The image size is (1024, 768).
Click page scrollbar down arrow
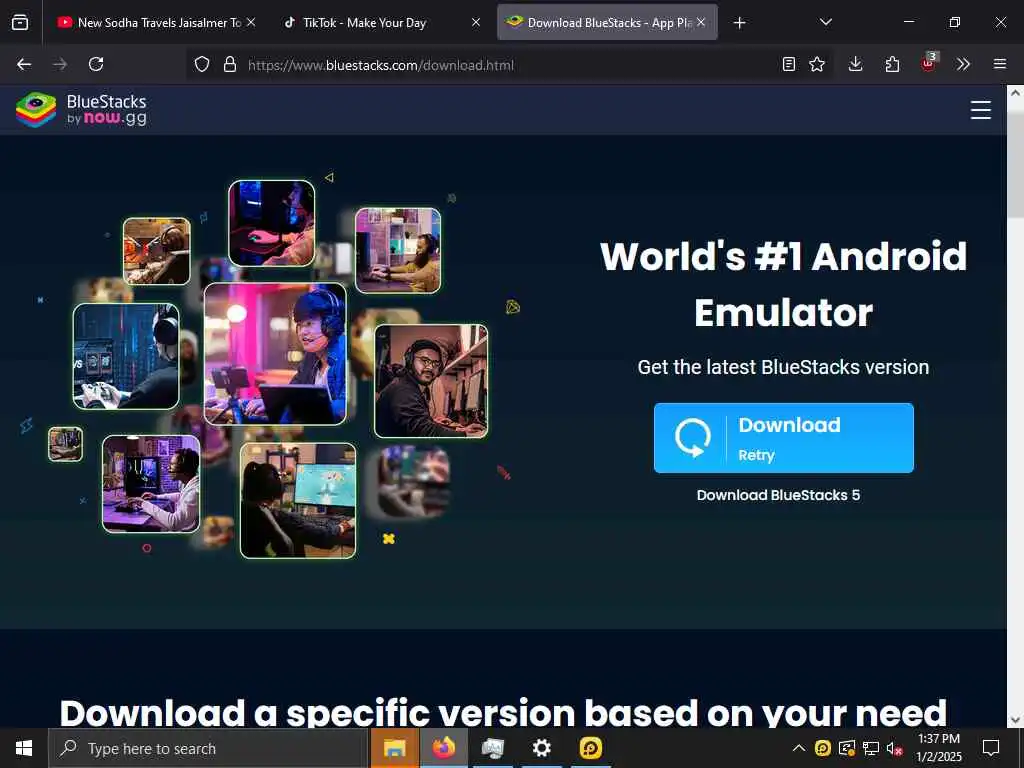click(x=1016, y=720)
